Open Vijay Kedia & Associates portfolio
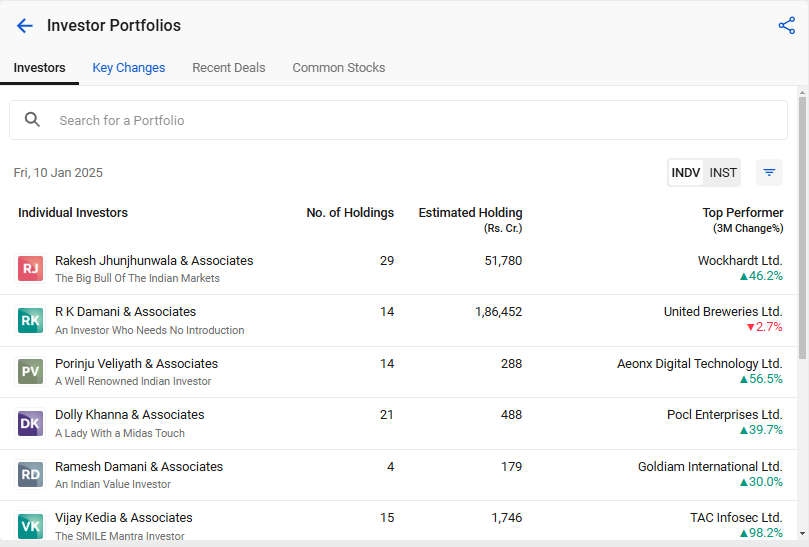This screenshot has width=809, height=547. (124, 518)
